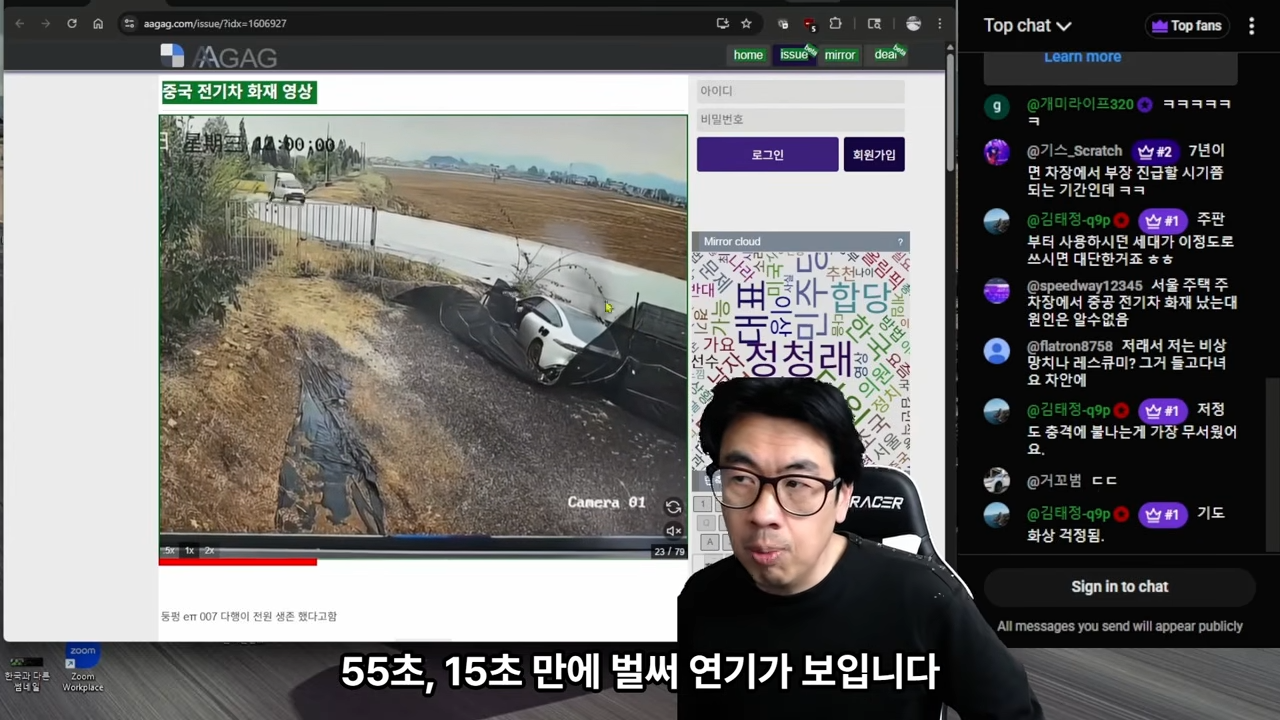Set playback speed to 2x
Image resolution: width=1280 pixels, height=720 pixels.
pos(209,551)
